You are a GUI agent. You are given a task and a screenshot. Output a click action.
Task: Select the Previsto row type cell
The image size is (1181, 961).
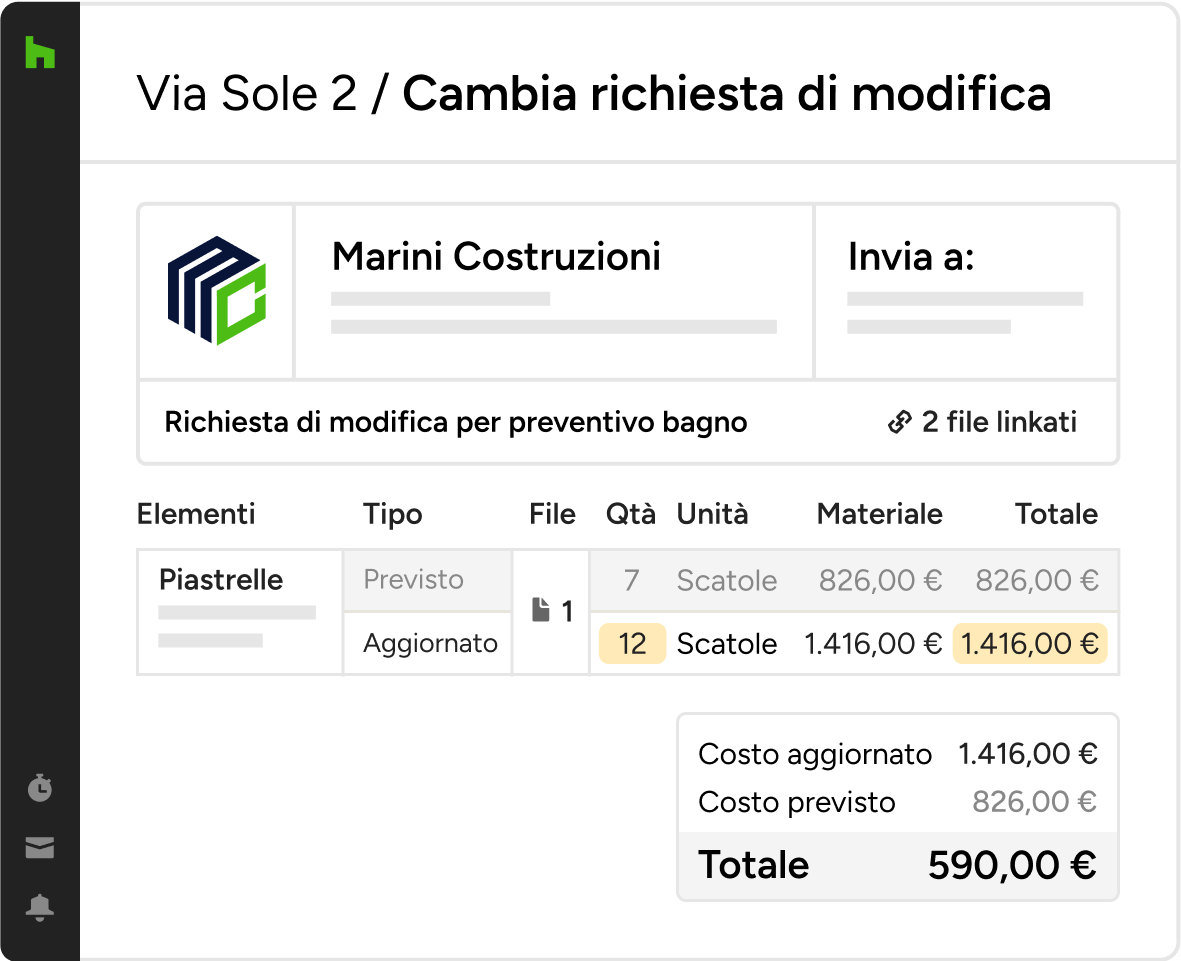tap(414, 580)
